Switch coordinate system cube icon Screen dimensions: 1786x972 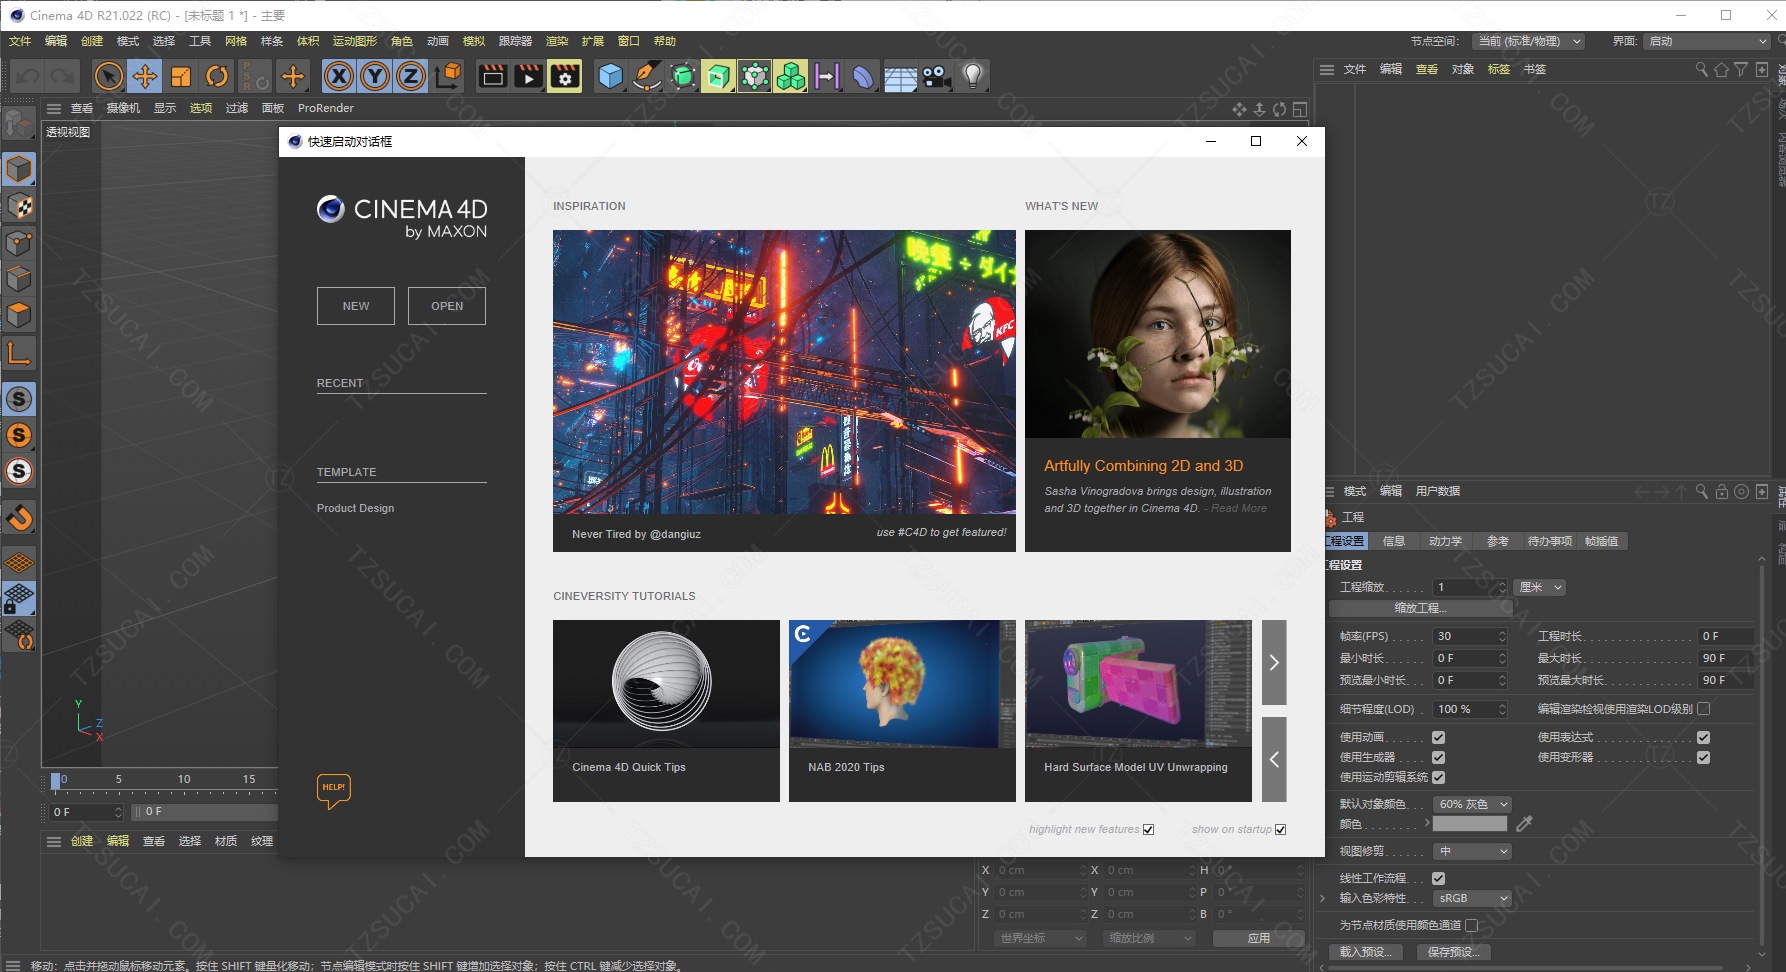tap(448, 76)
